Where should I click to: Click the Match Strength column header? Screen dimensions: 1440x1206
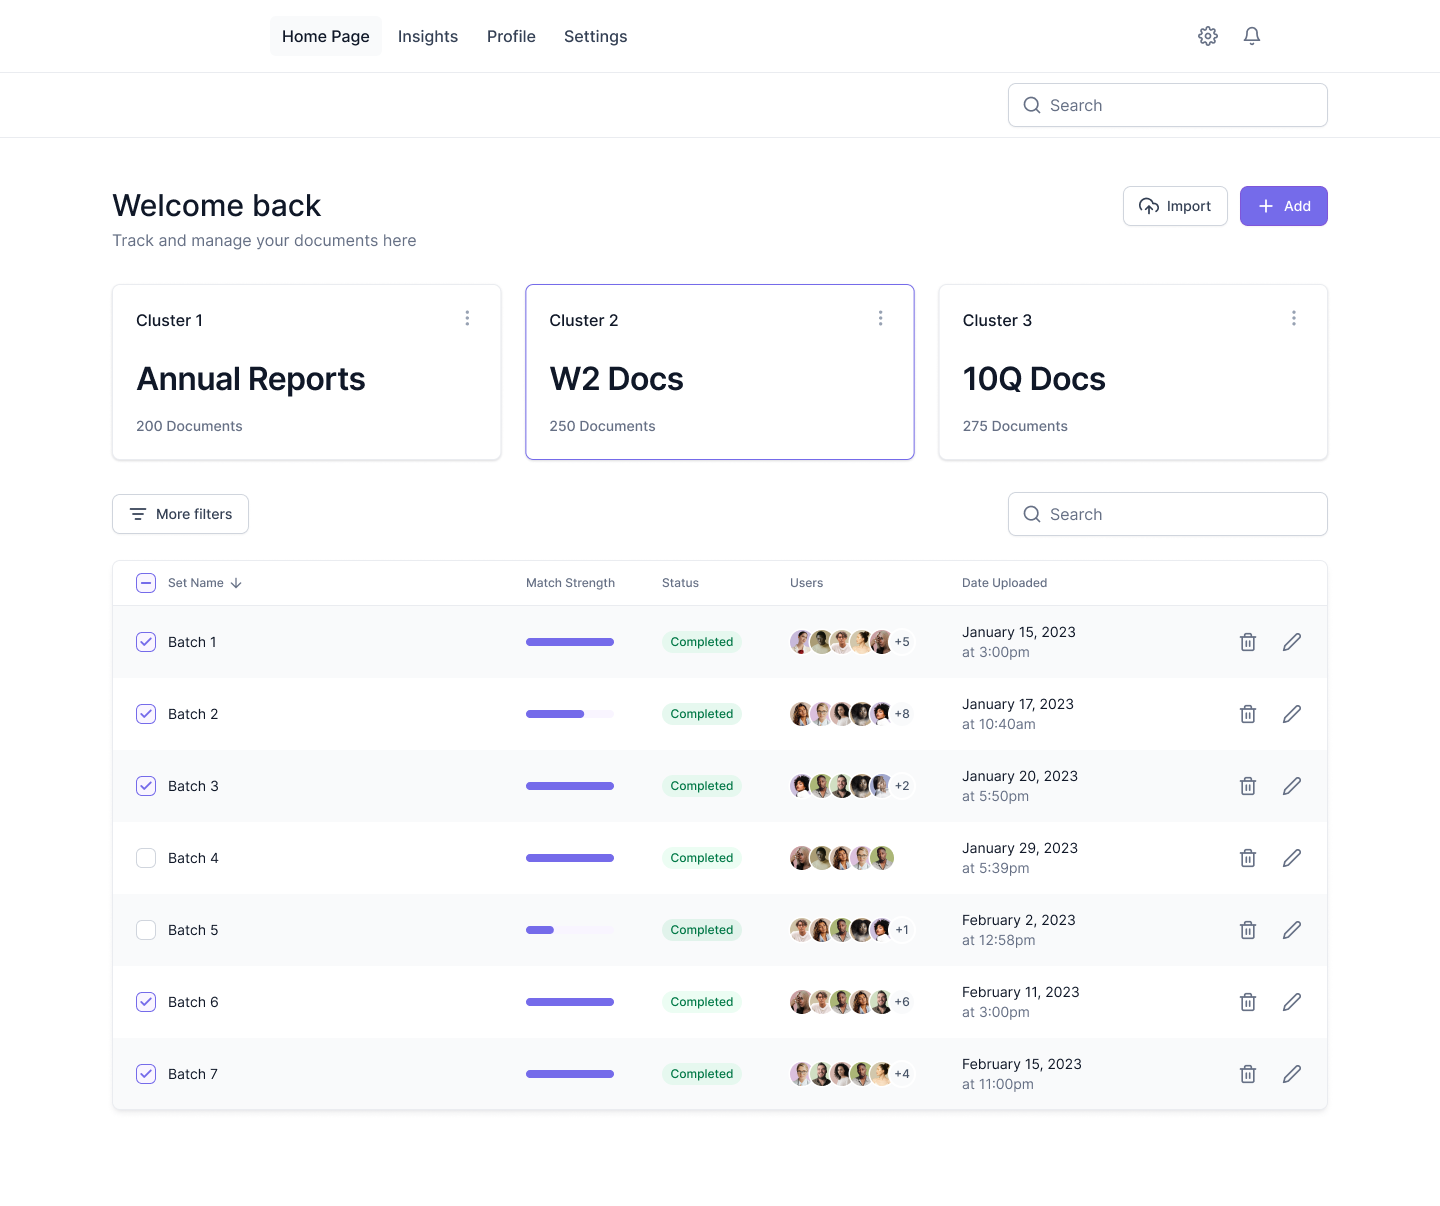[x=570, y=583]
